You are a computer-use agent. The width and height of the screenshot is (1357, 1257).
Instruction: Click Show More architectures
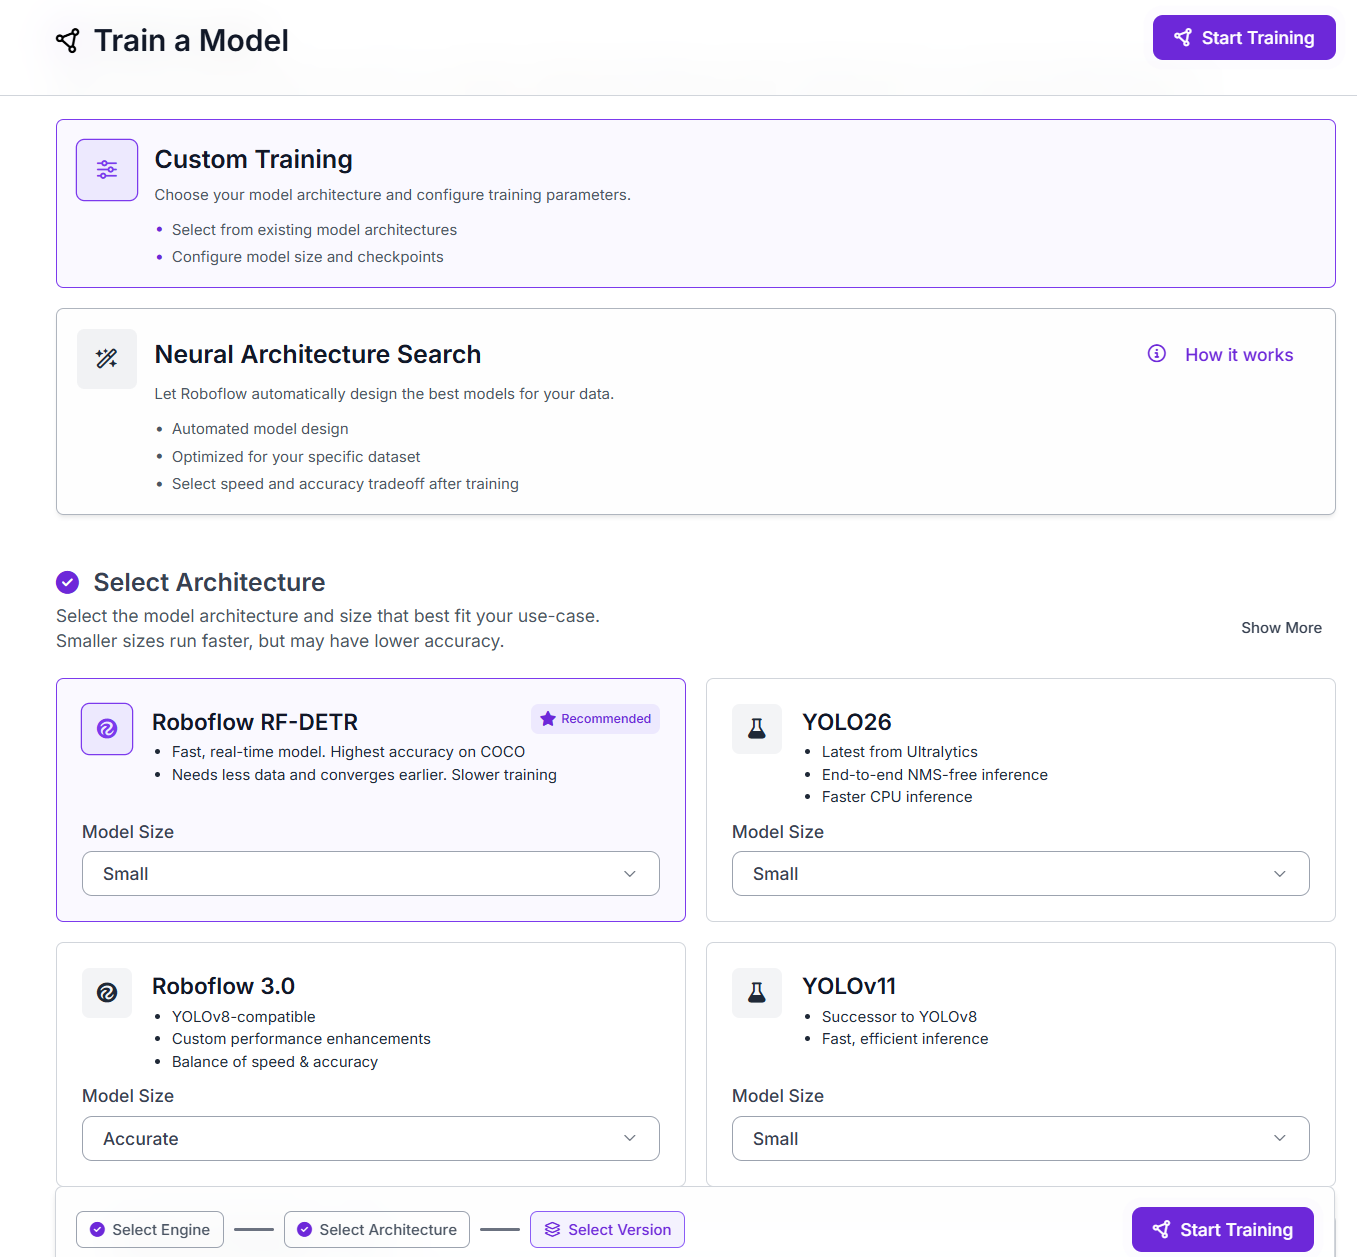(x=1282, y=628)
